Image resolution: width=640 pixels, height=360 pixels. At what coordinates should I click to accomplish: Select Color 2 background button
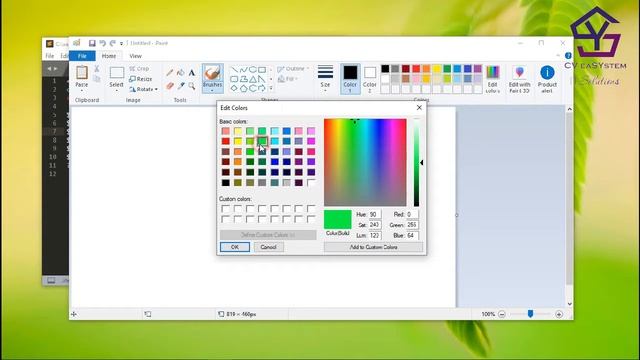(x=370, y=79)
